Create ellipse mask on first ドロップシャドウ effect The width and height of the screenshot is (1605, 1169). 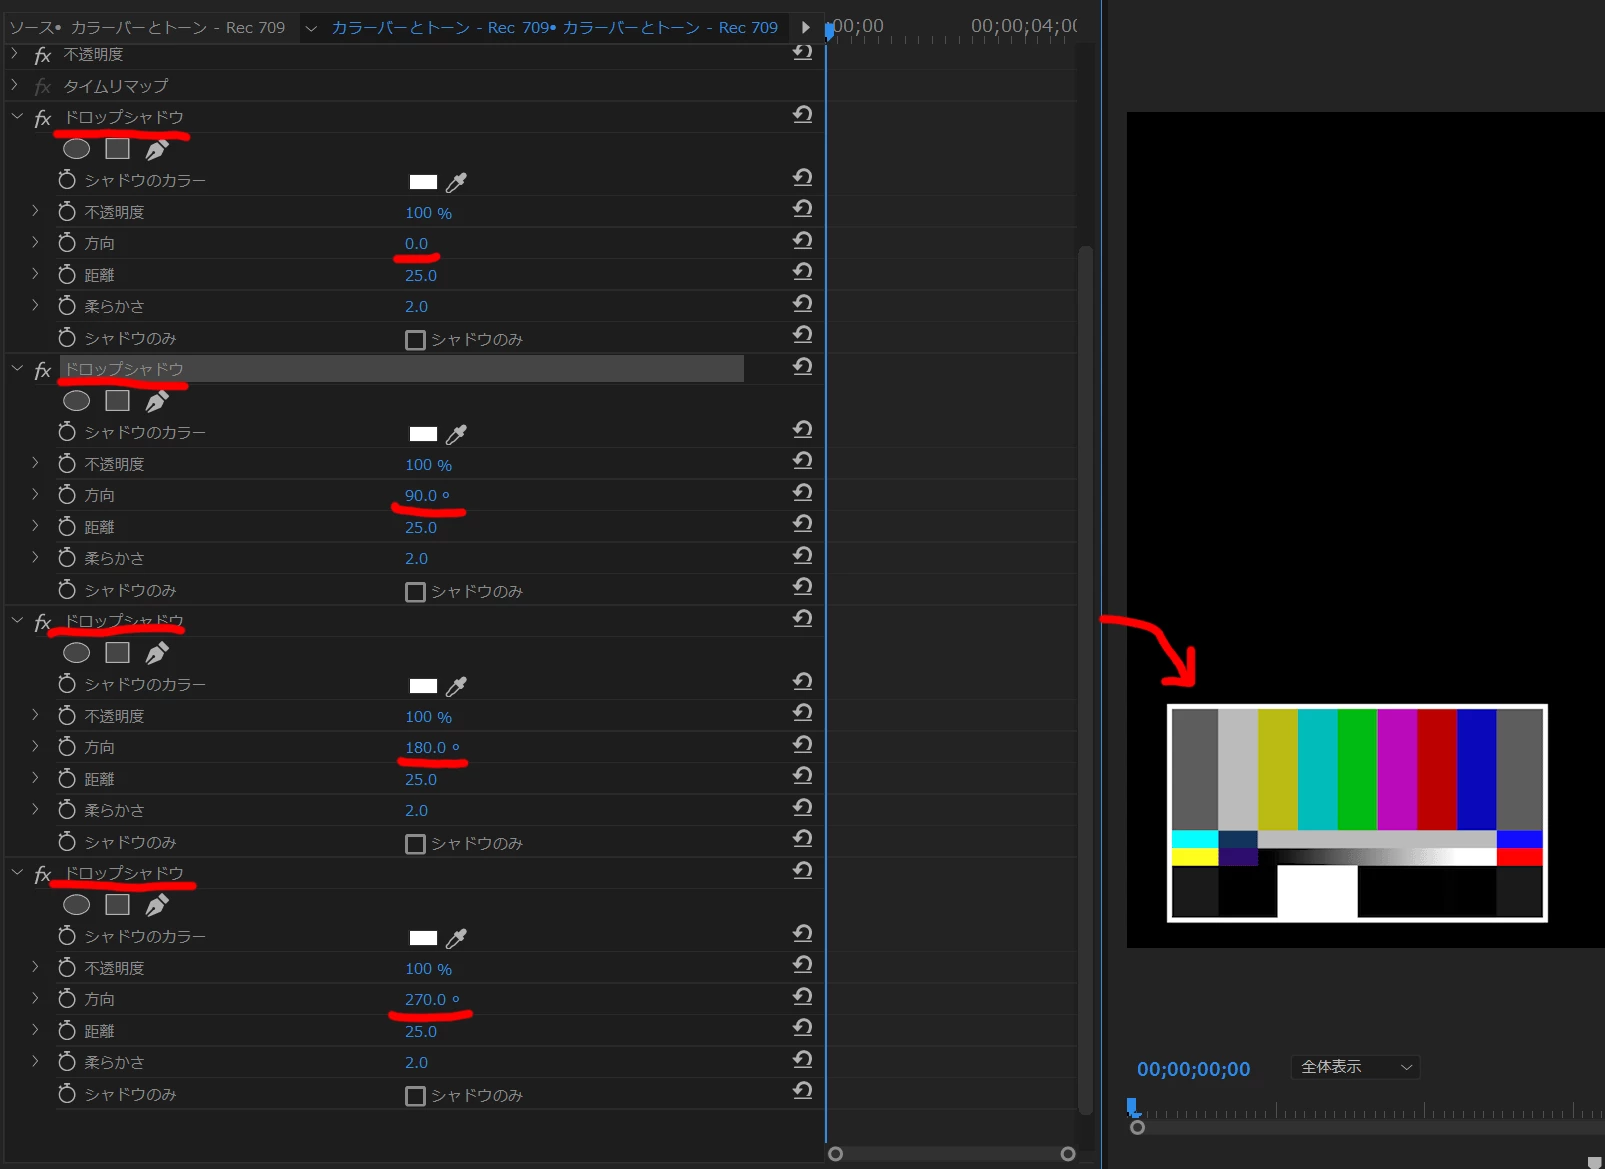[x=77, y=149]
